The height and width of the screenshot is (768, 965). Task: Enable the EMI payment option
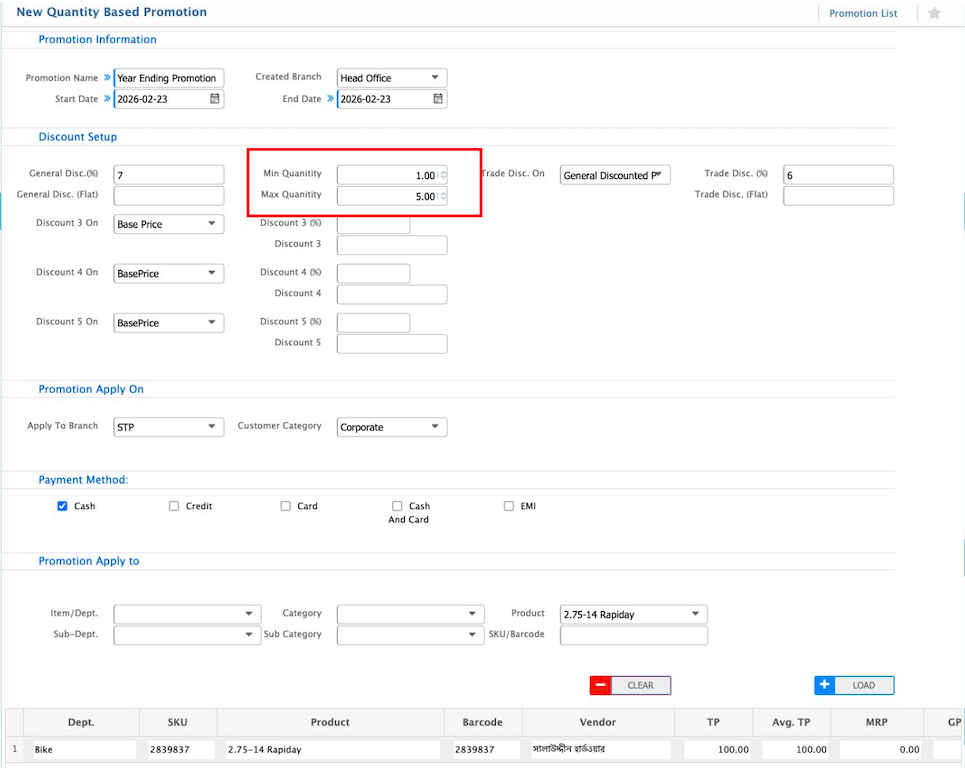click(x=509, y=506)
